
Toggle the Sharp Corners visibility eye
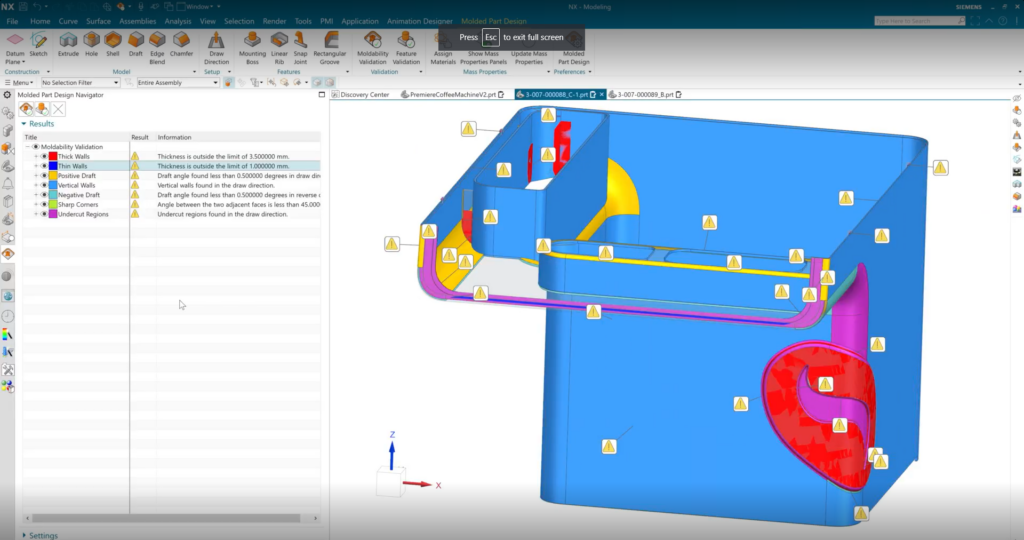44,204
